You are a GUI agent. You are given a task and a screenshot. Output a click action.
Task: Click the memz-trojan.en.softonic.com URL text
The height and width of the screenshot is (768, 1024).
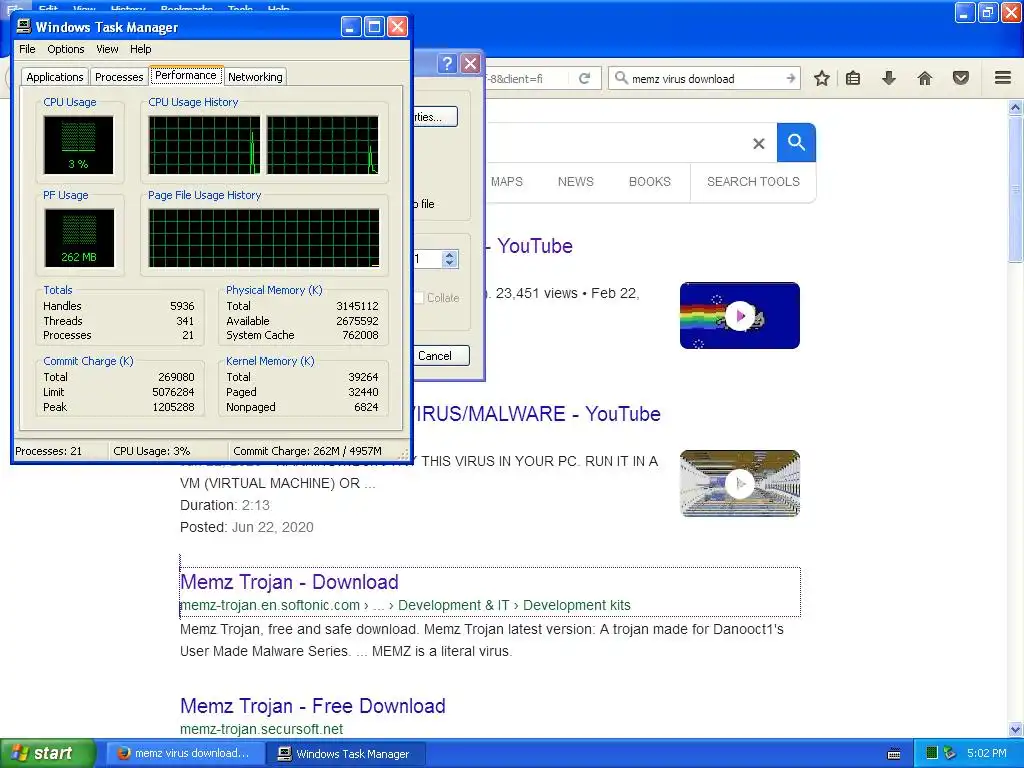click(x=270, y=605)
